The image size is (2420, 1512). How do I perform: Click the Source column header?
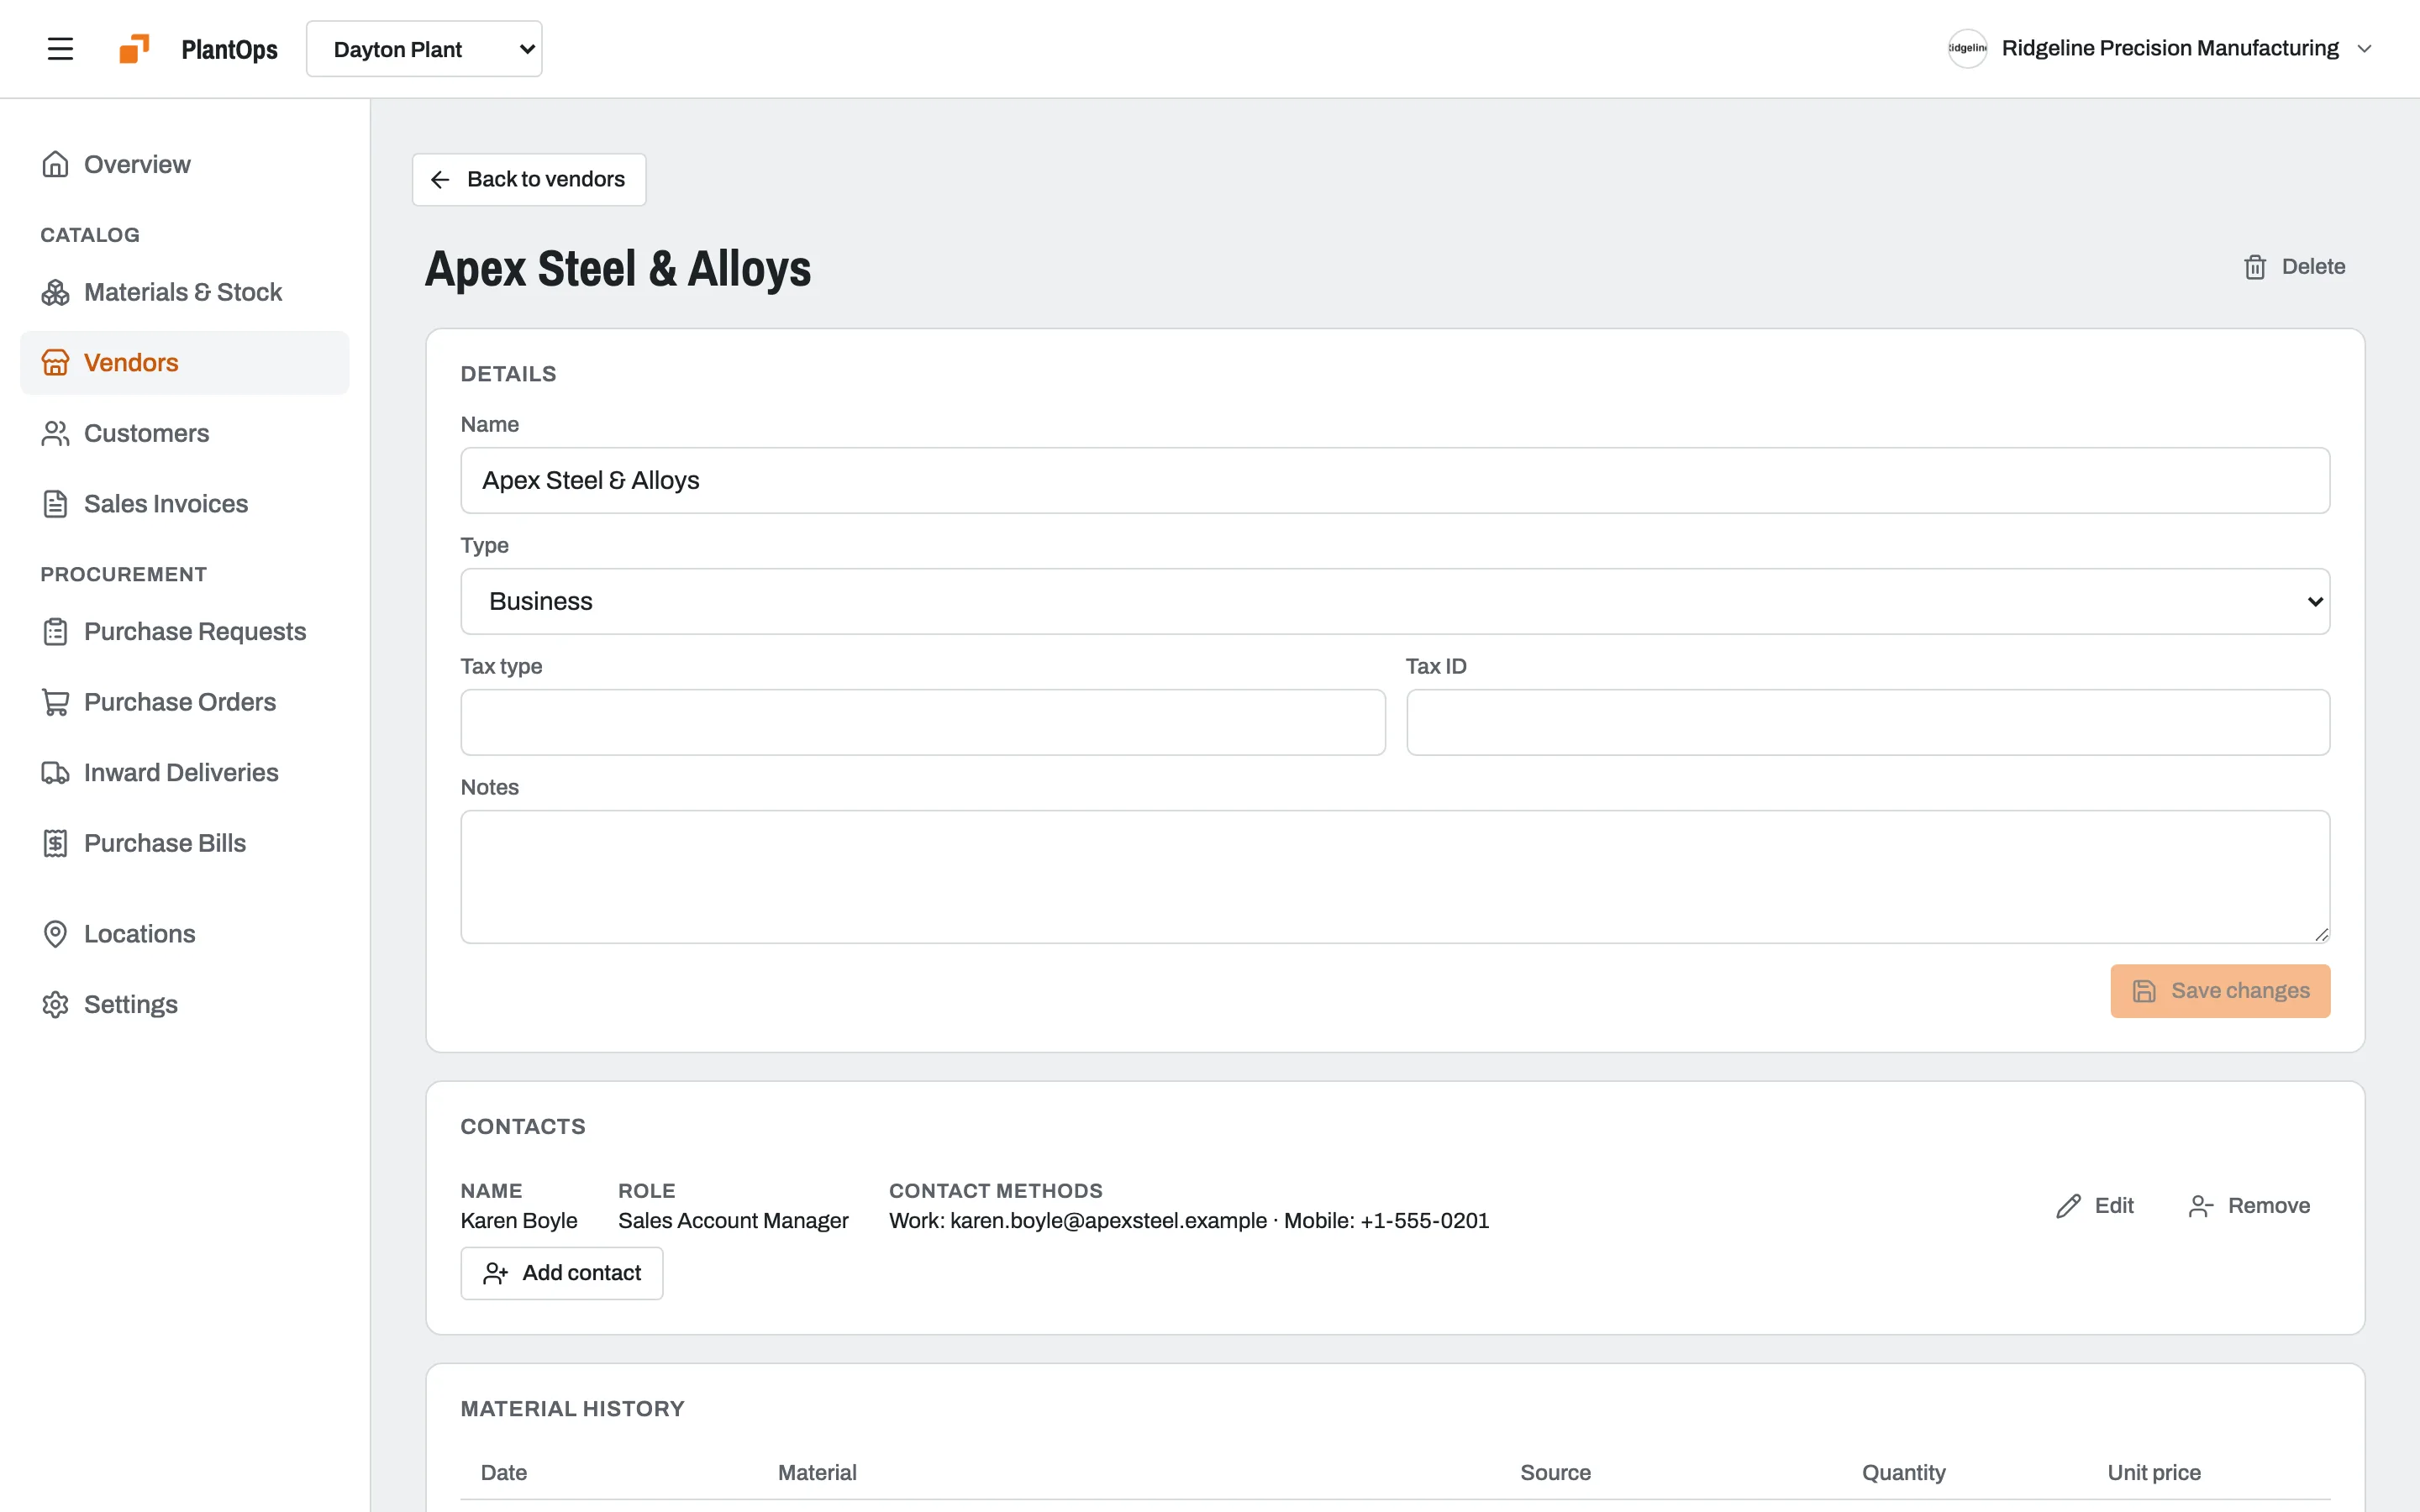1555,1473
